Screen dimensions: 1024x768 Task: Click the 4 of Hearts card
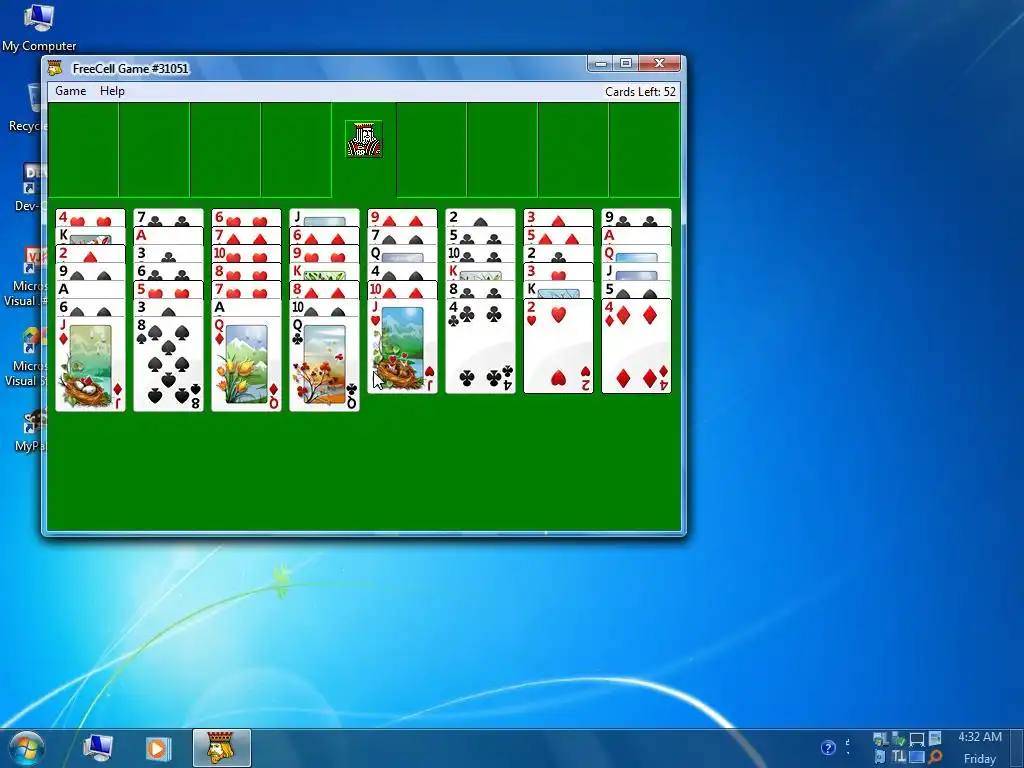tap(90, 217)
